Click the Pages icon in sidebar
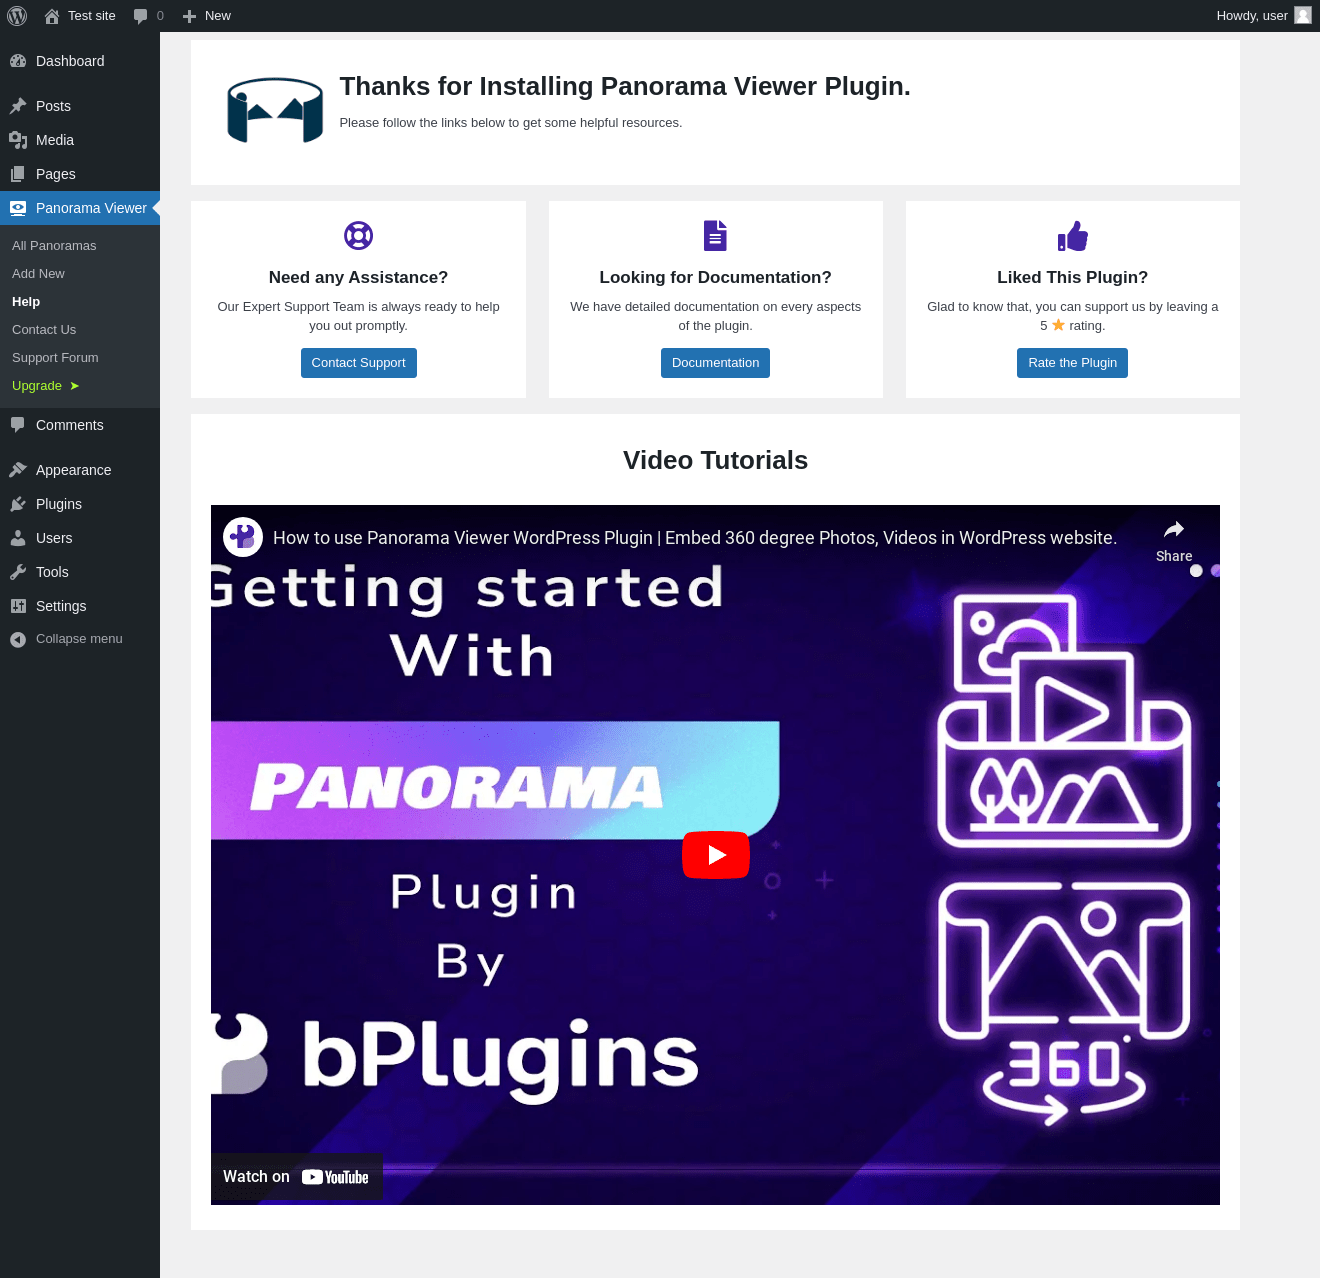 [x=18, y=174]
